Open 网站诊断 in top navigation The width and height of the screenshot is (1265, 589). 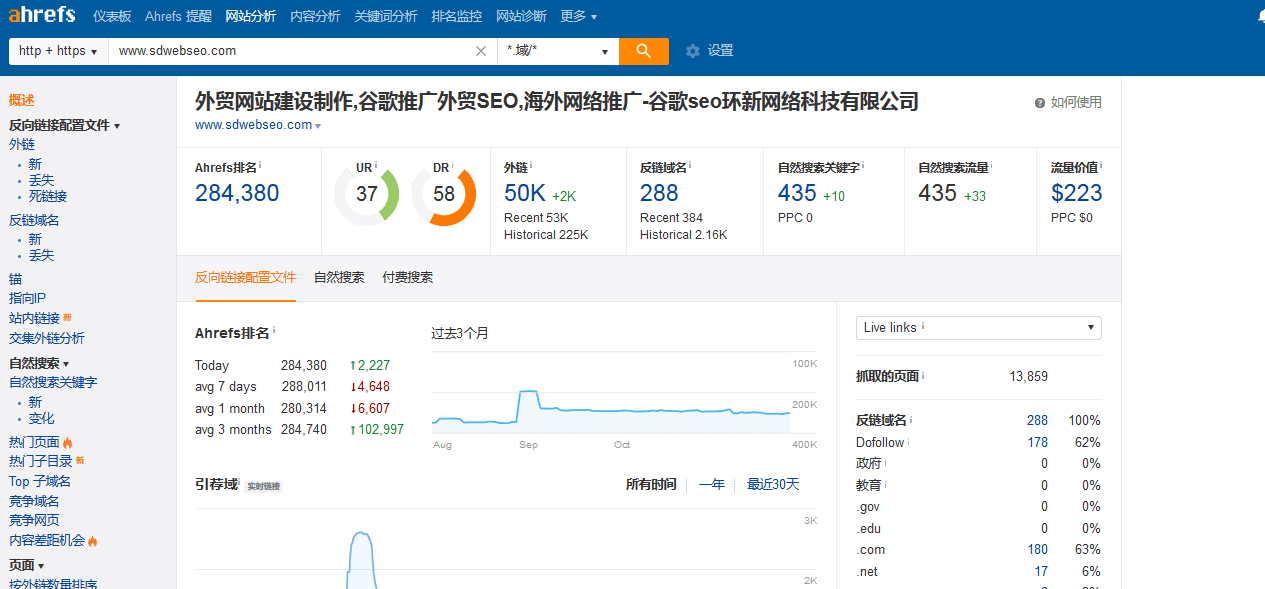click(521, 16)
